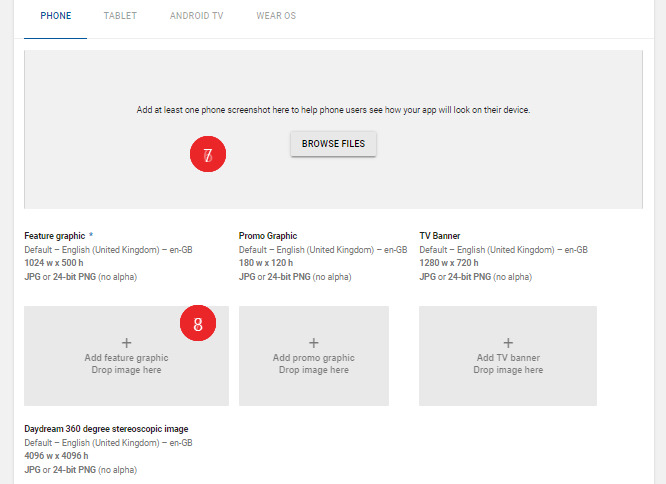
Task: Select the ANDROID TV tab
Action: 196,16
